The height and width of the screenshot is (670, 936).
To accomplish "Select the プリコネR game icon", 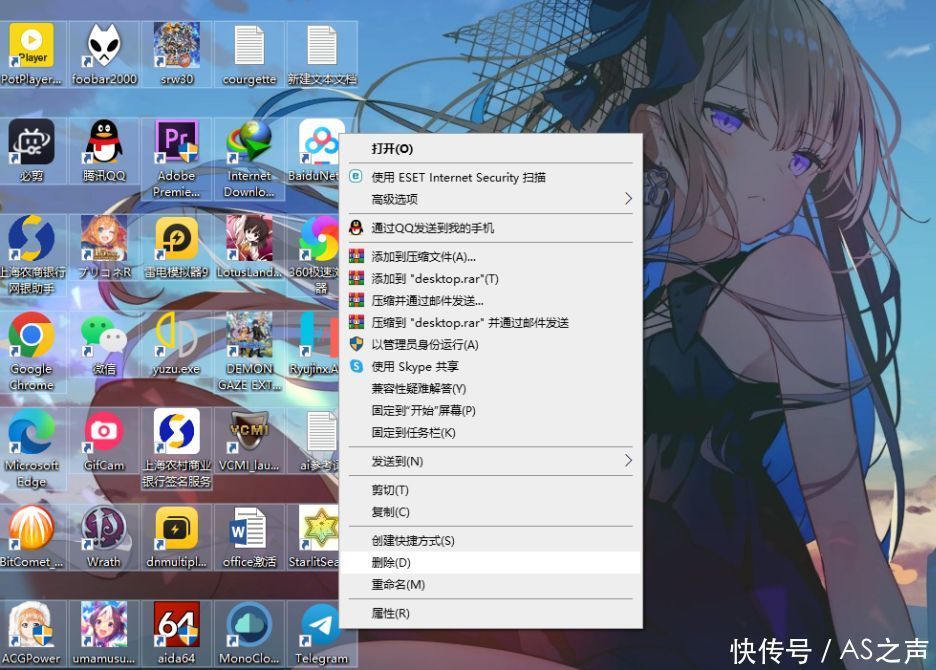I will [104, 247].
